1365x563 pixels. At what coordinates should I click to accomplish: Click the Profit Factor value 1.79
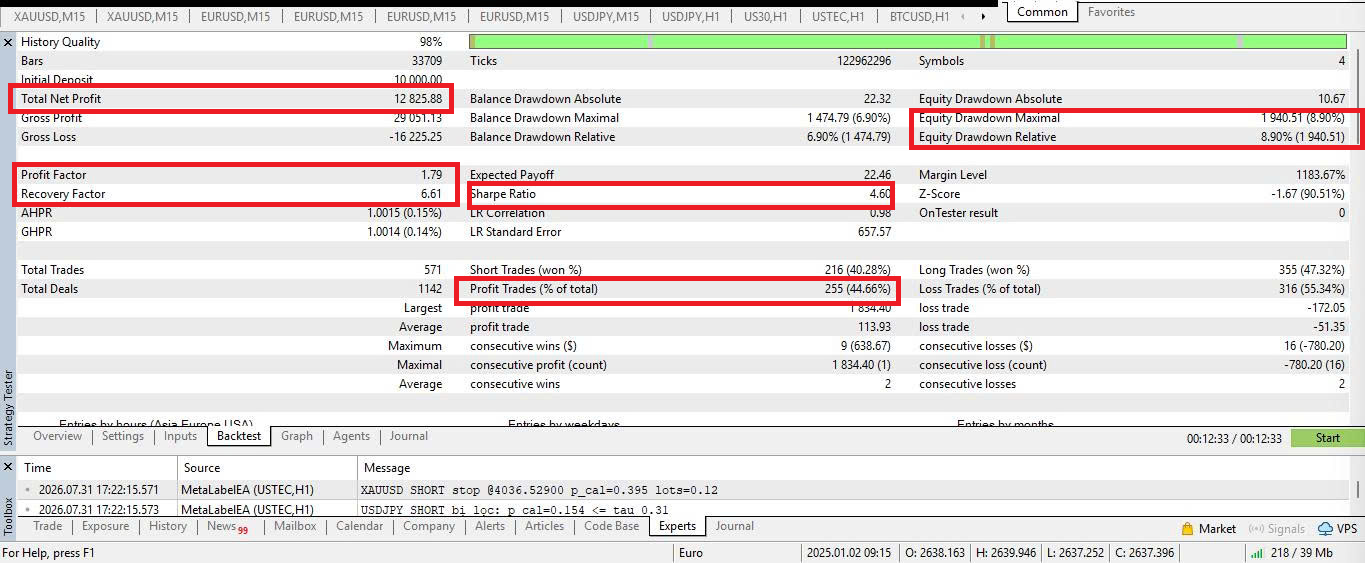tap(431, 175)
